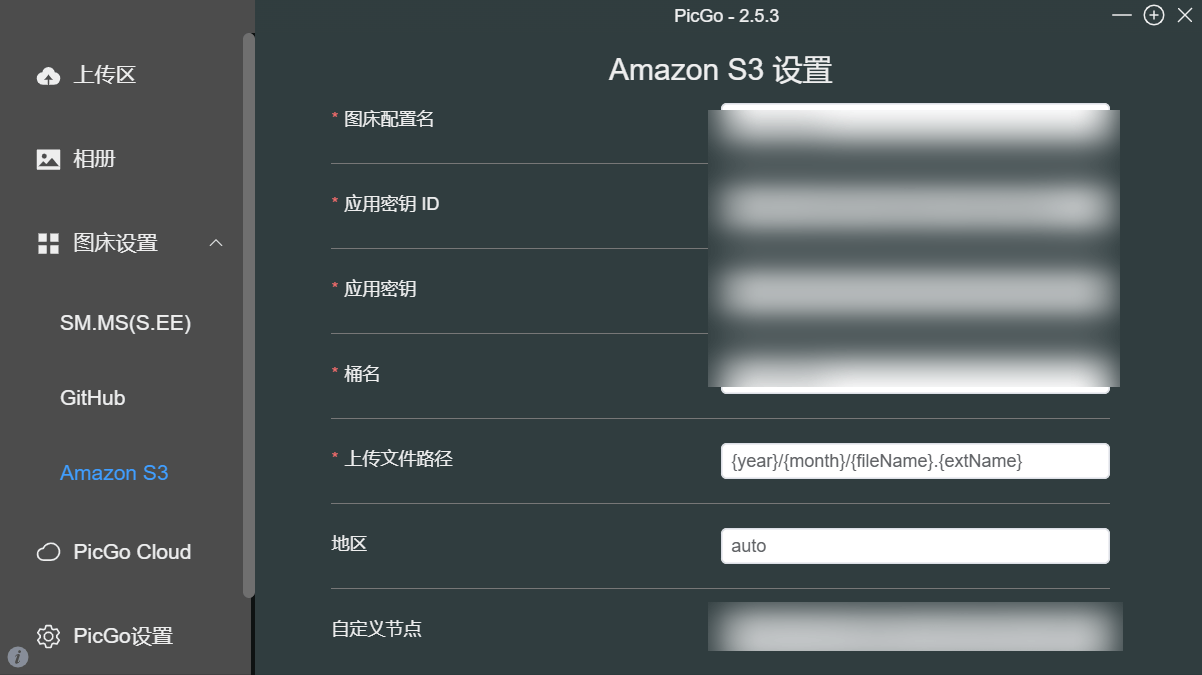
Task: Click the cloud upload icon beside 上传区
Action: point(48,76)
